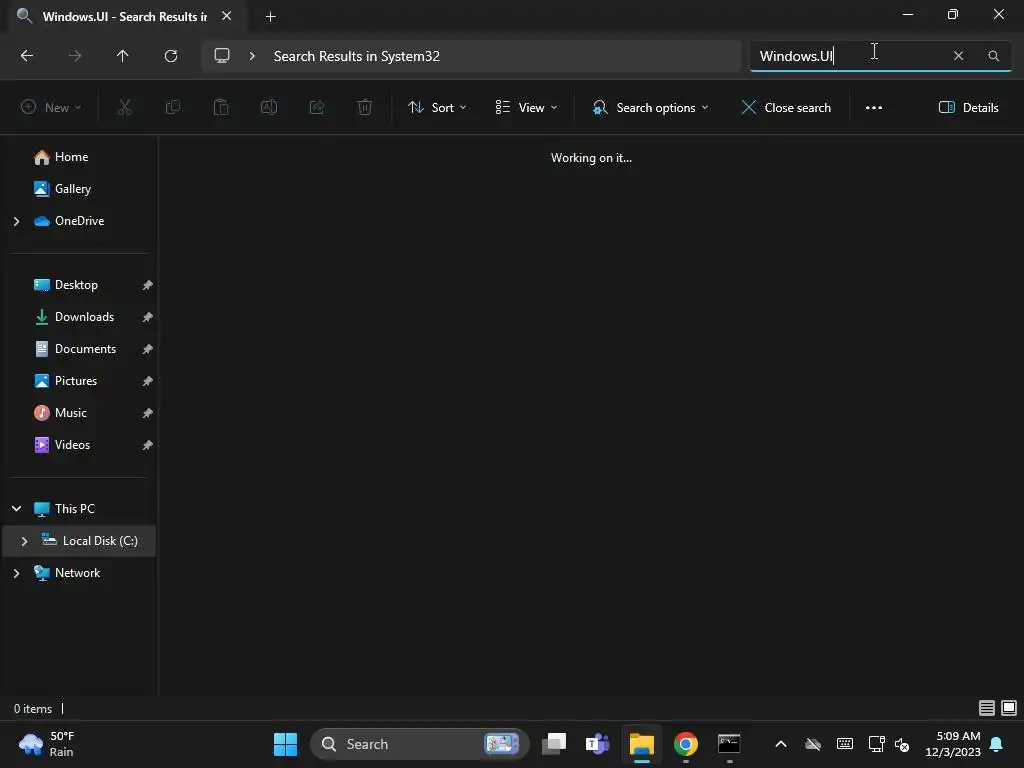Open the Windows Start menu
Image resolution: width=1024 pixels, height=768 pixels.
click(x=285, y=744)
